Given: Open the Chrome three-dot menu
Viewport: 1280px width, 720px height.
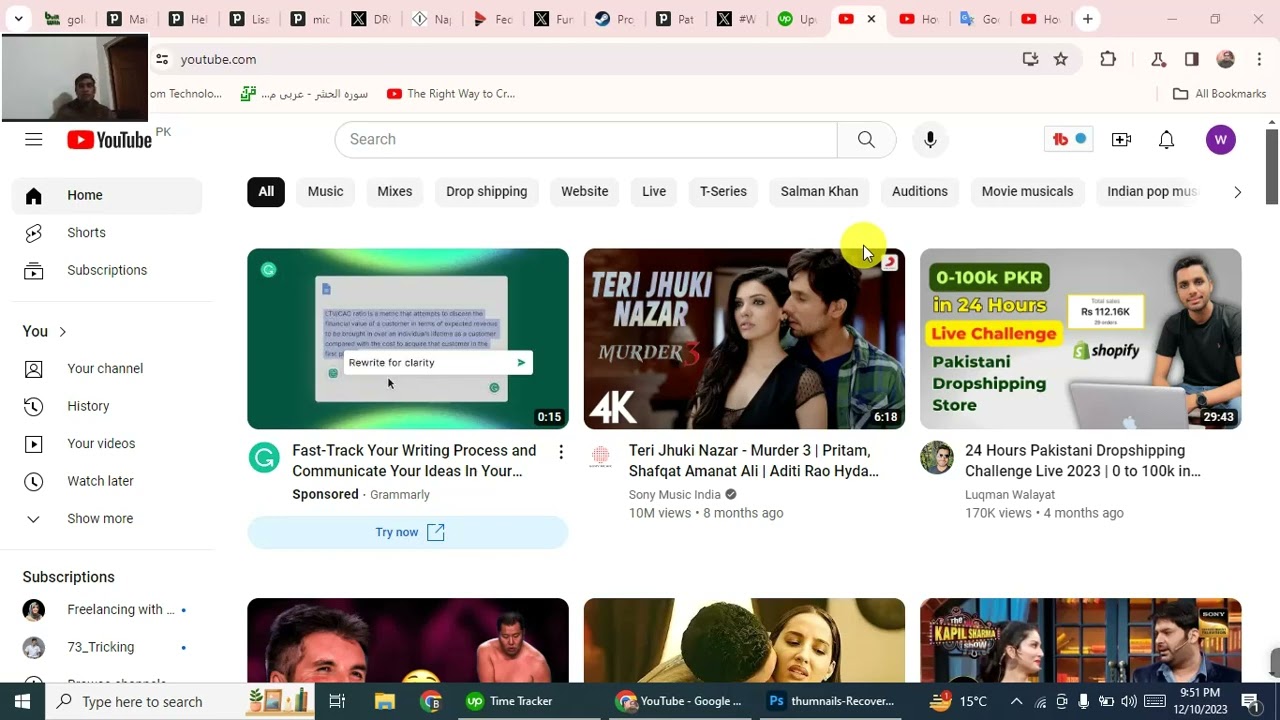Looking at the screenshot, I should click(x=1259, y=59).
